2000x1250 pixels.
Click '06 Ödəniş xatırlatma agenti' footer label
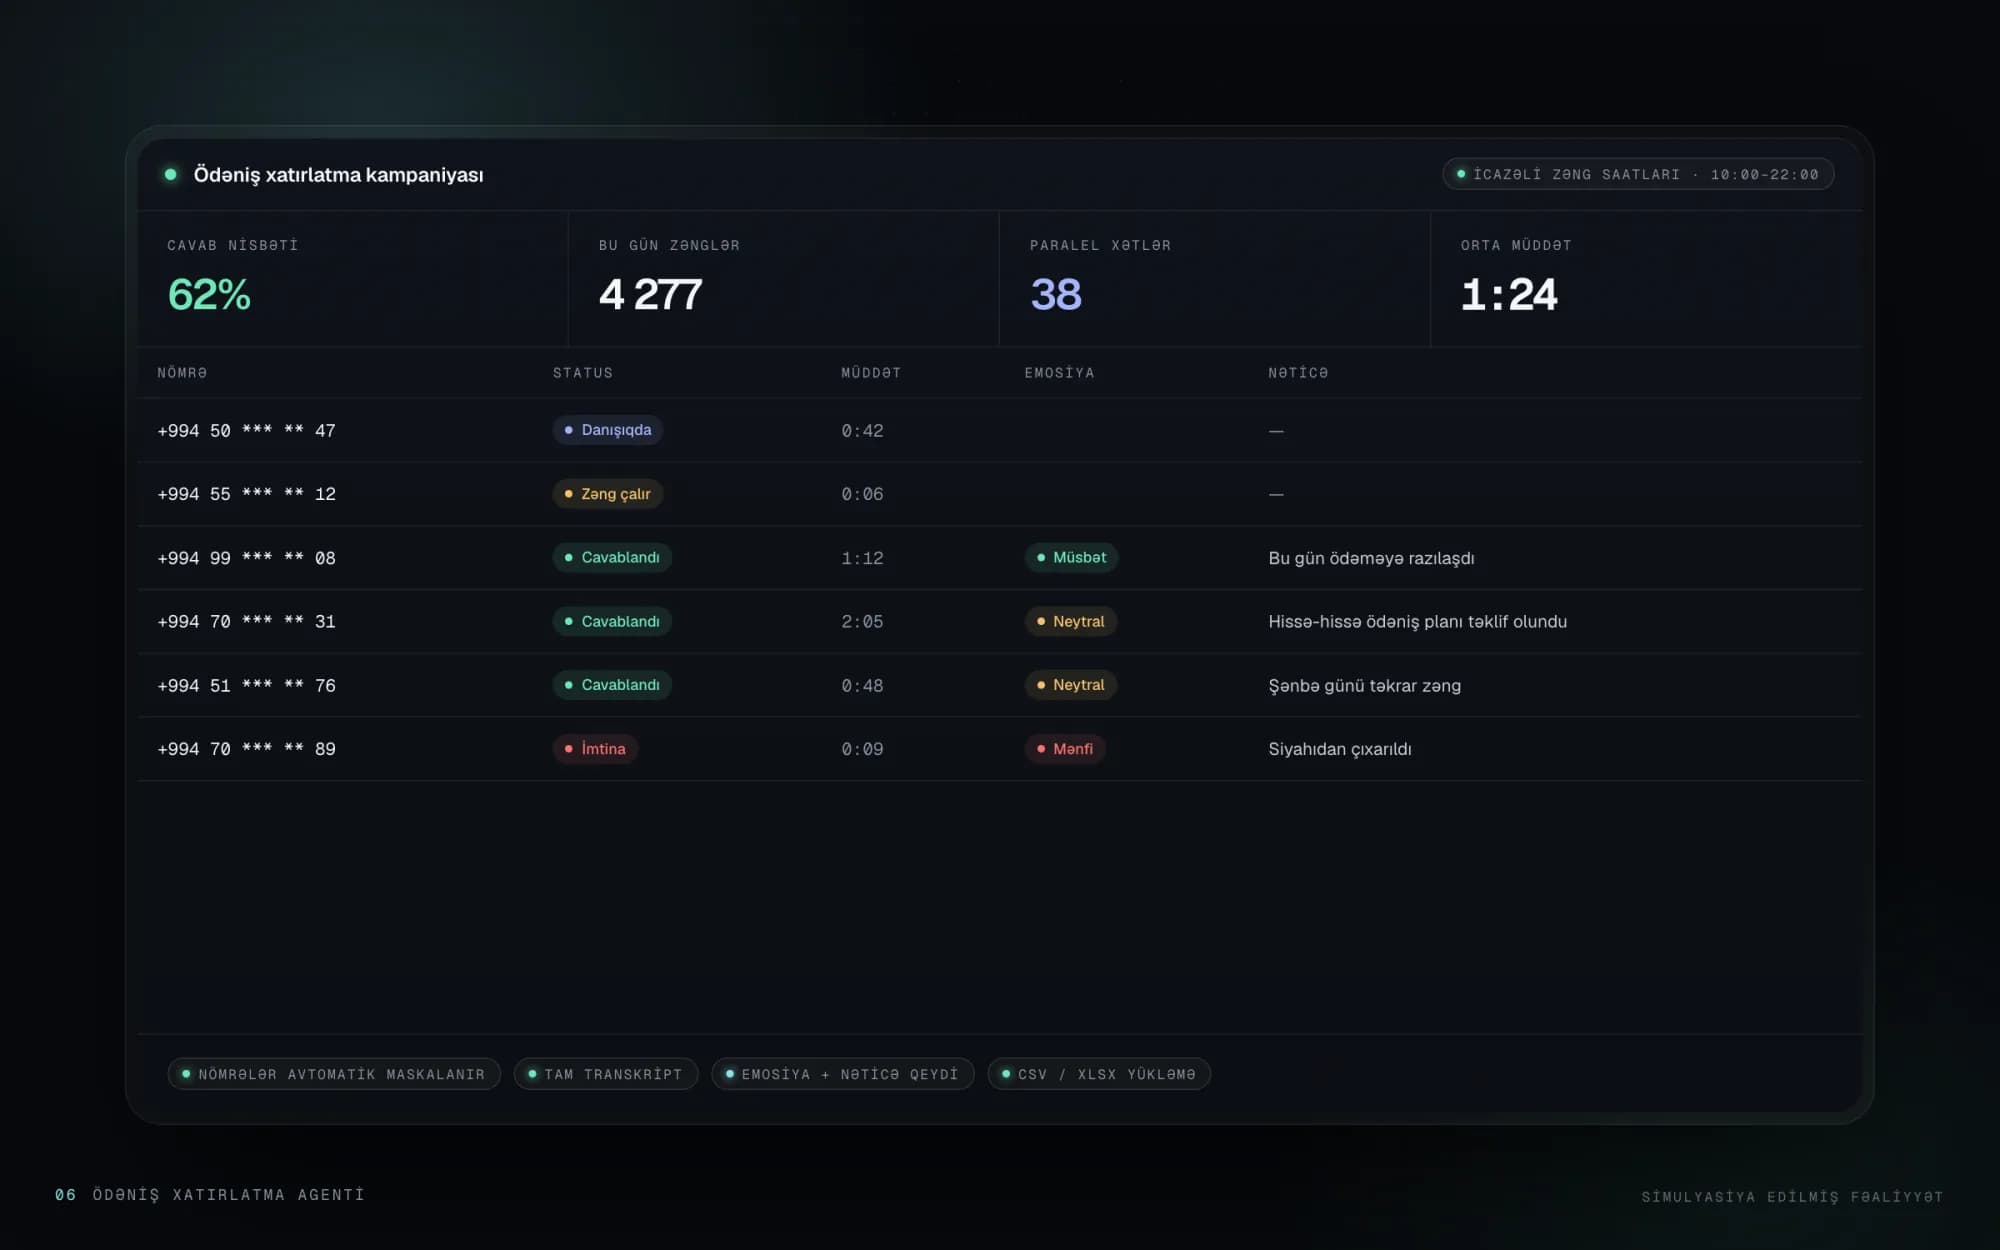[x=210, y=1195]
